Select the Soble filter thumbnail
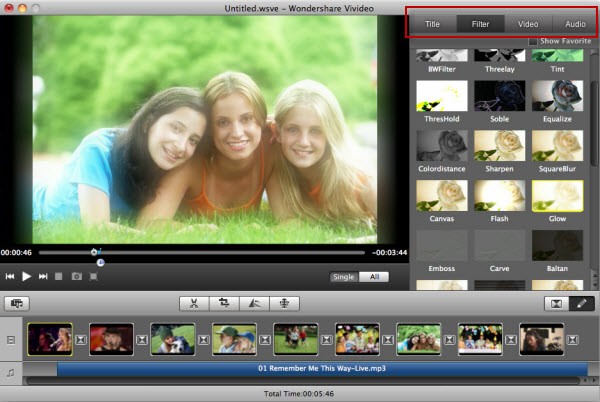Image resolution: width=600 pixels, height=402 pixels. click(499, 96)
